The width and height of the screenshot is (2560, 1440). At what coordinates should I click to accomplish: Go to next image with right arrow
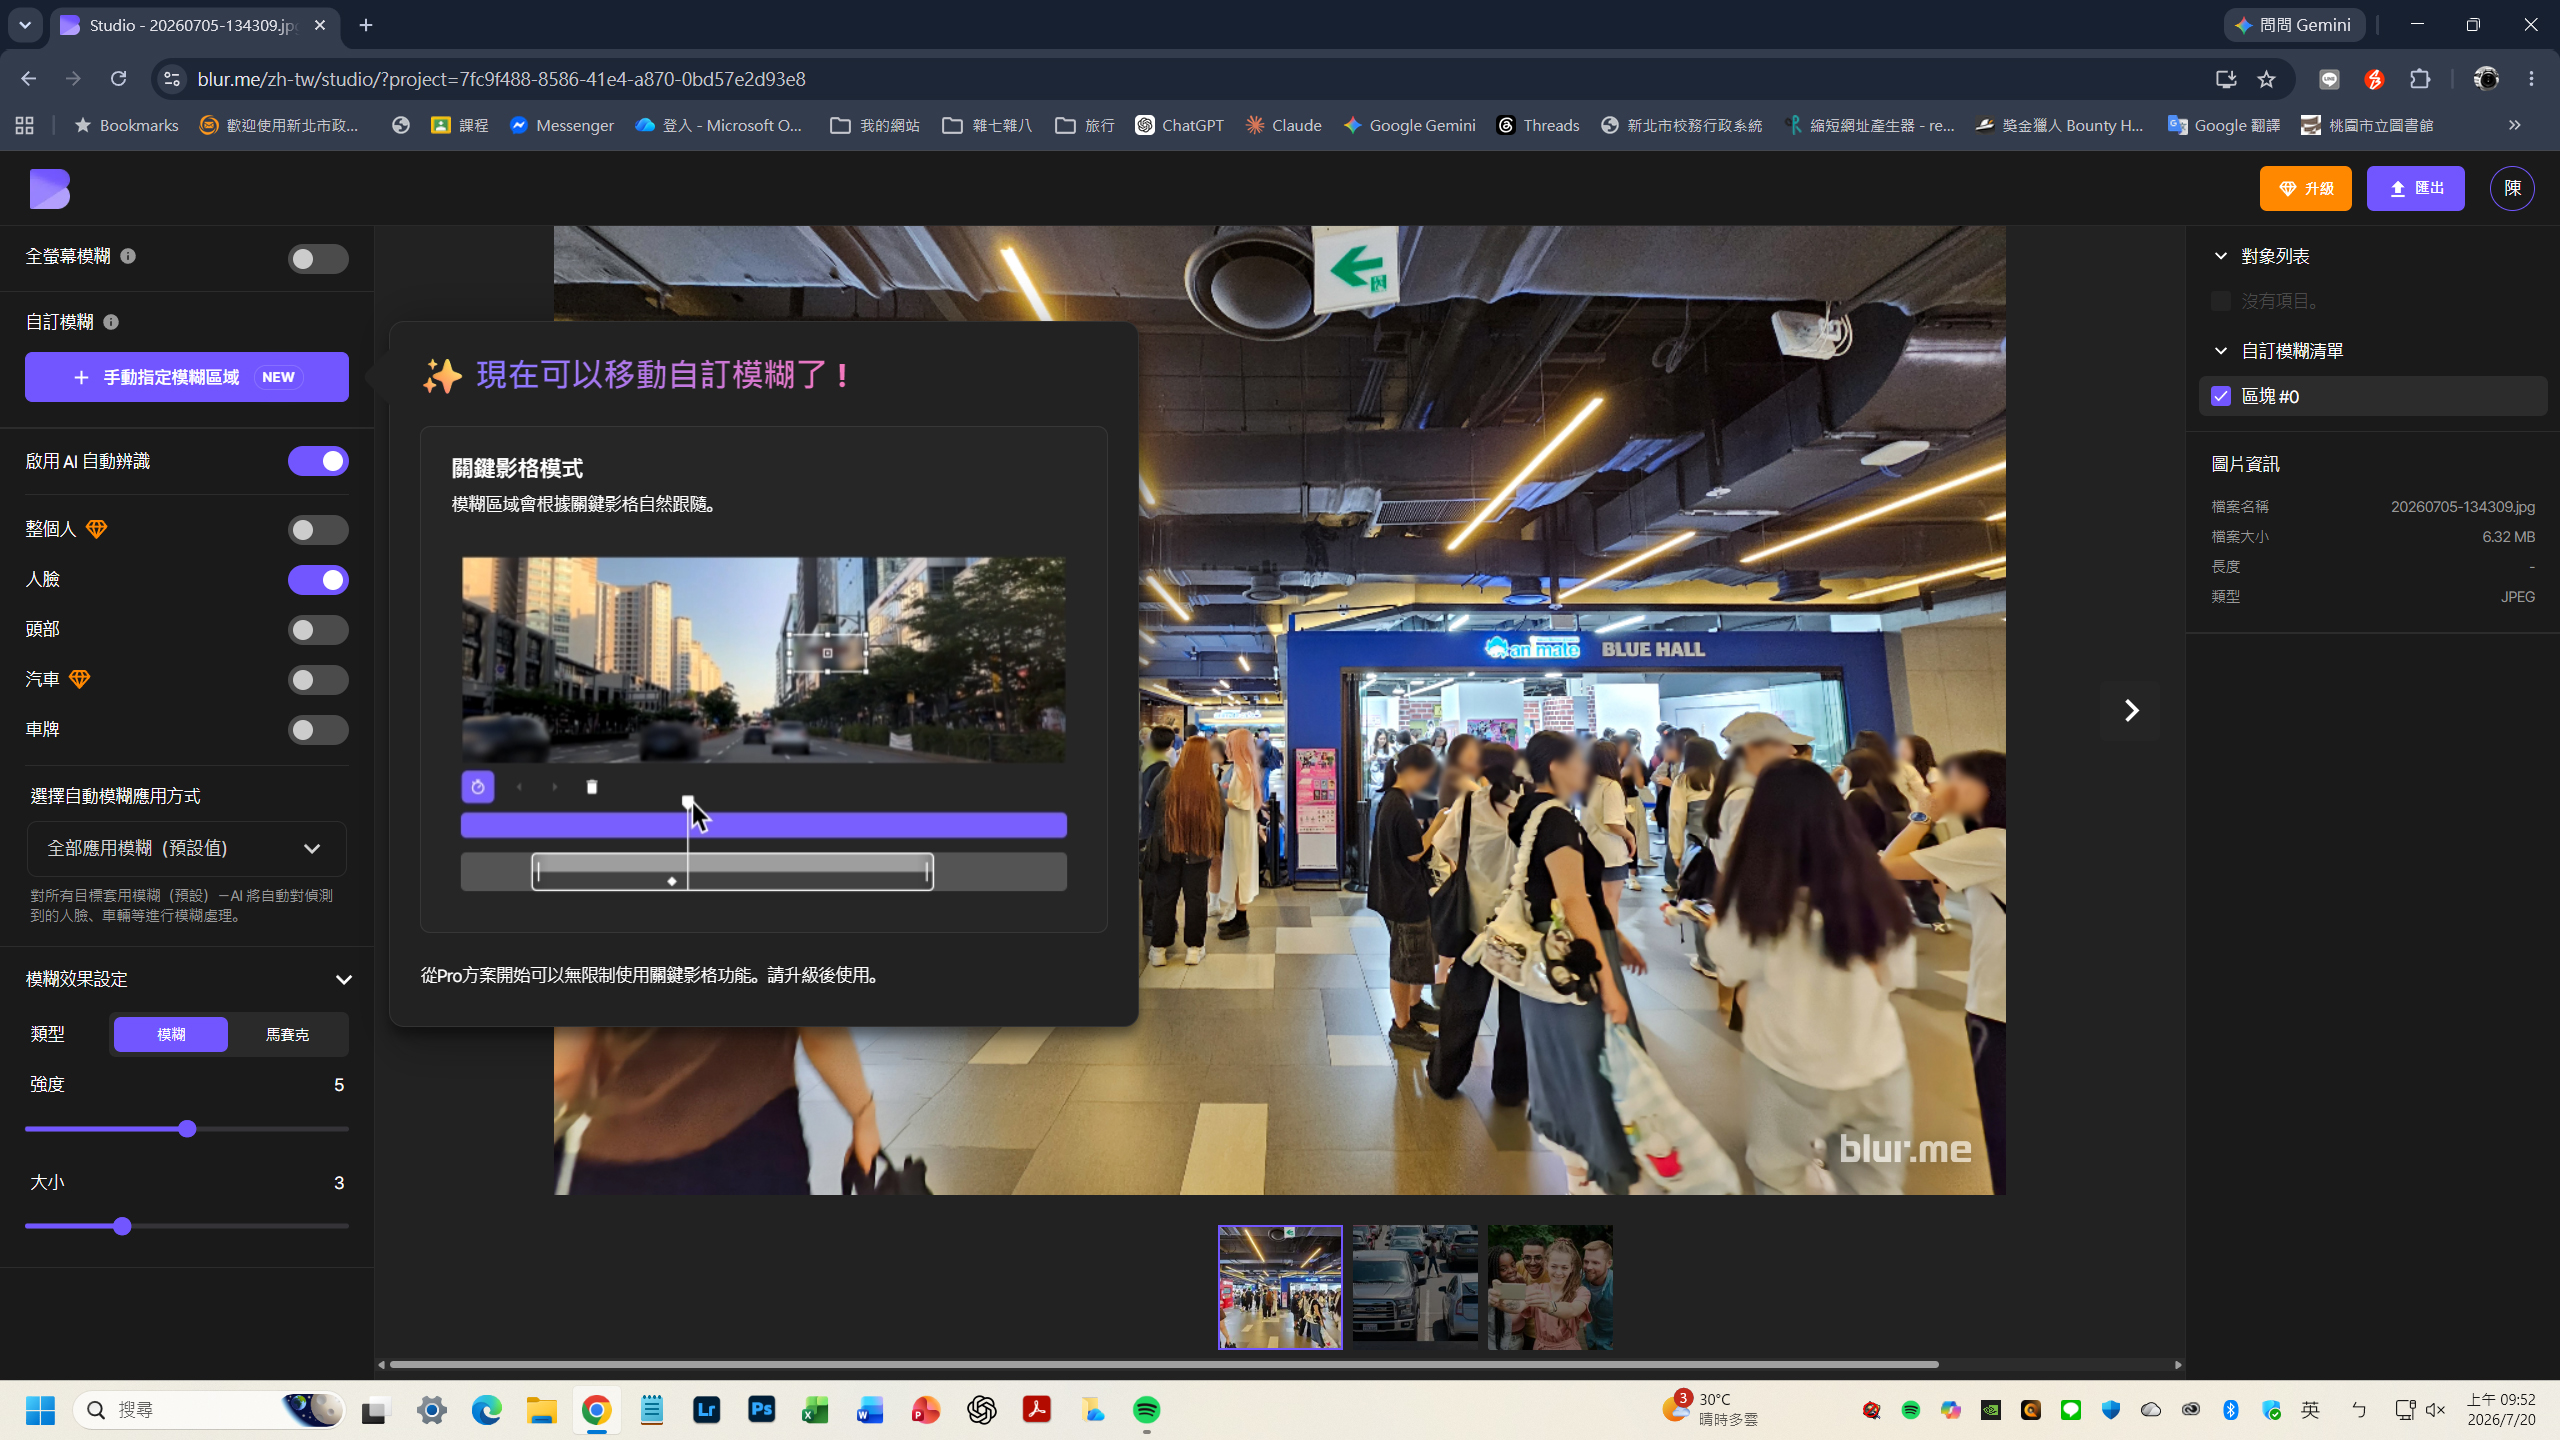coord(2131,710)
